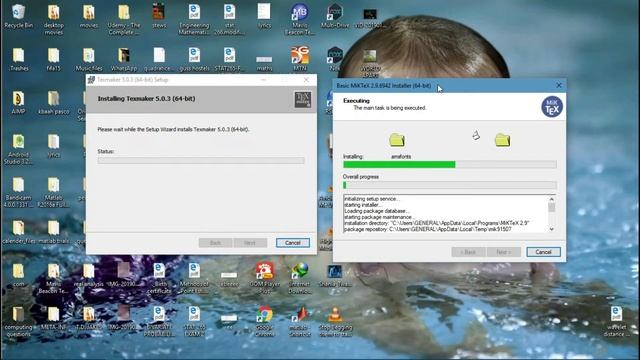Screen dimensions: 640x360
Task: Open the MTN shortcut icon
Action: (300, 60)
